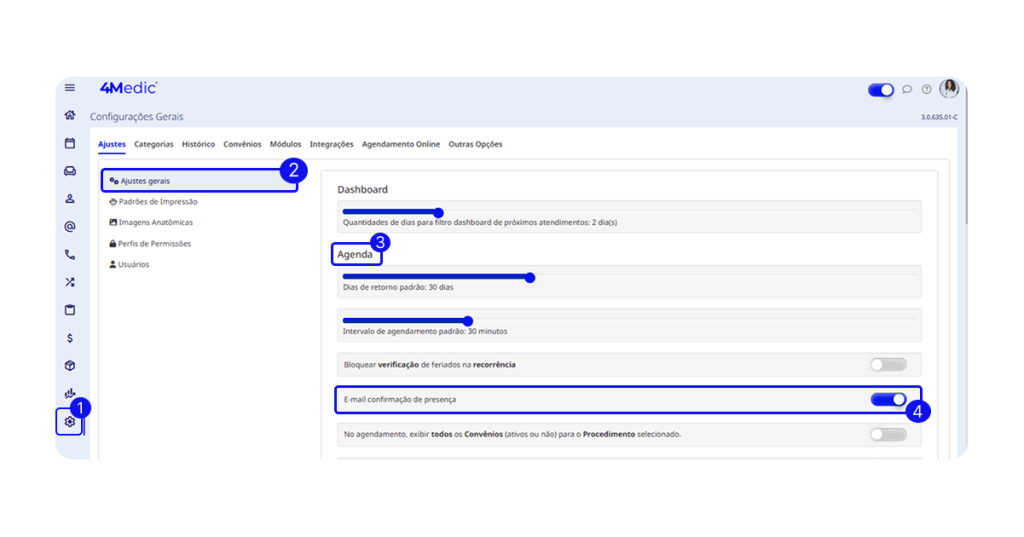Switch to the Integrações tab

[331, 144]
